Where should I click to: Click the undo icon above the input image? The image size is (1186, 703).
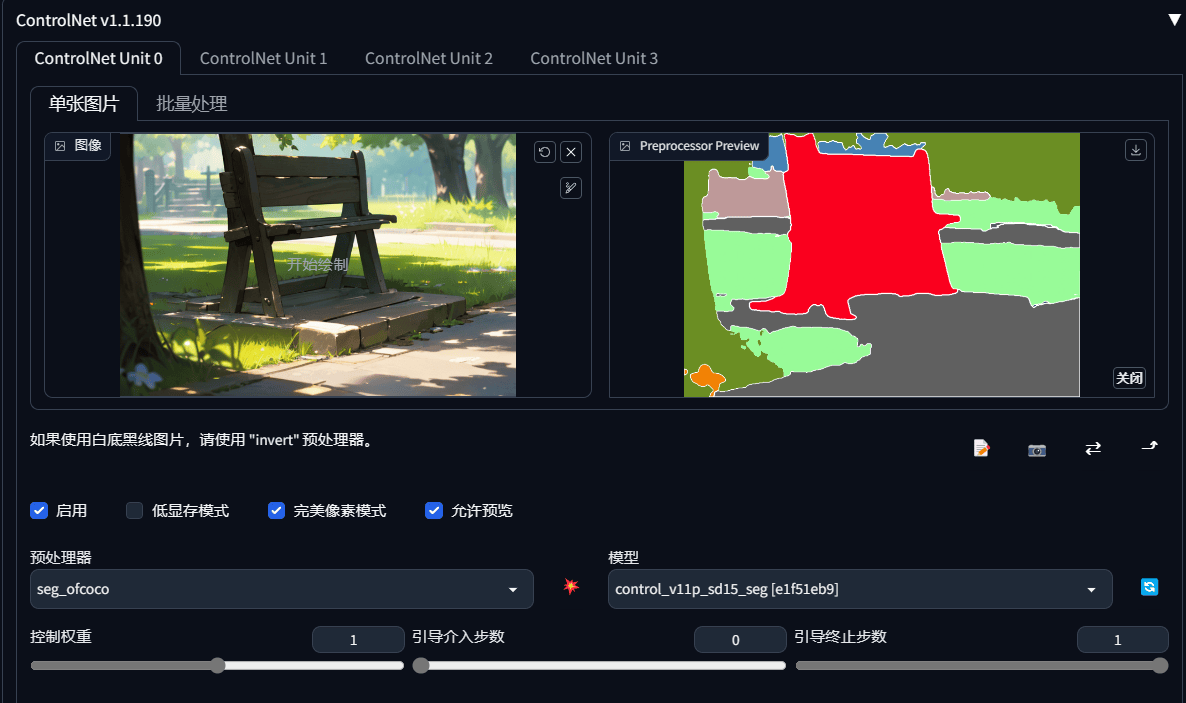click(x=545, y=152)
